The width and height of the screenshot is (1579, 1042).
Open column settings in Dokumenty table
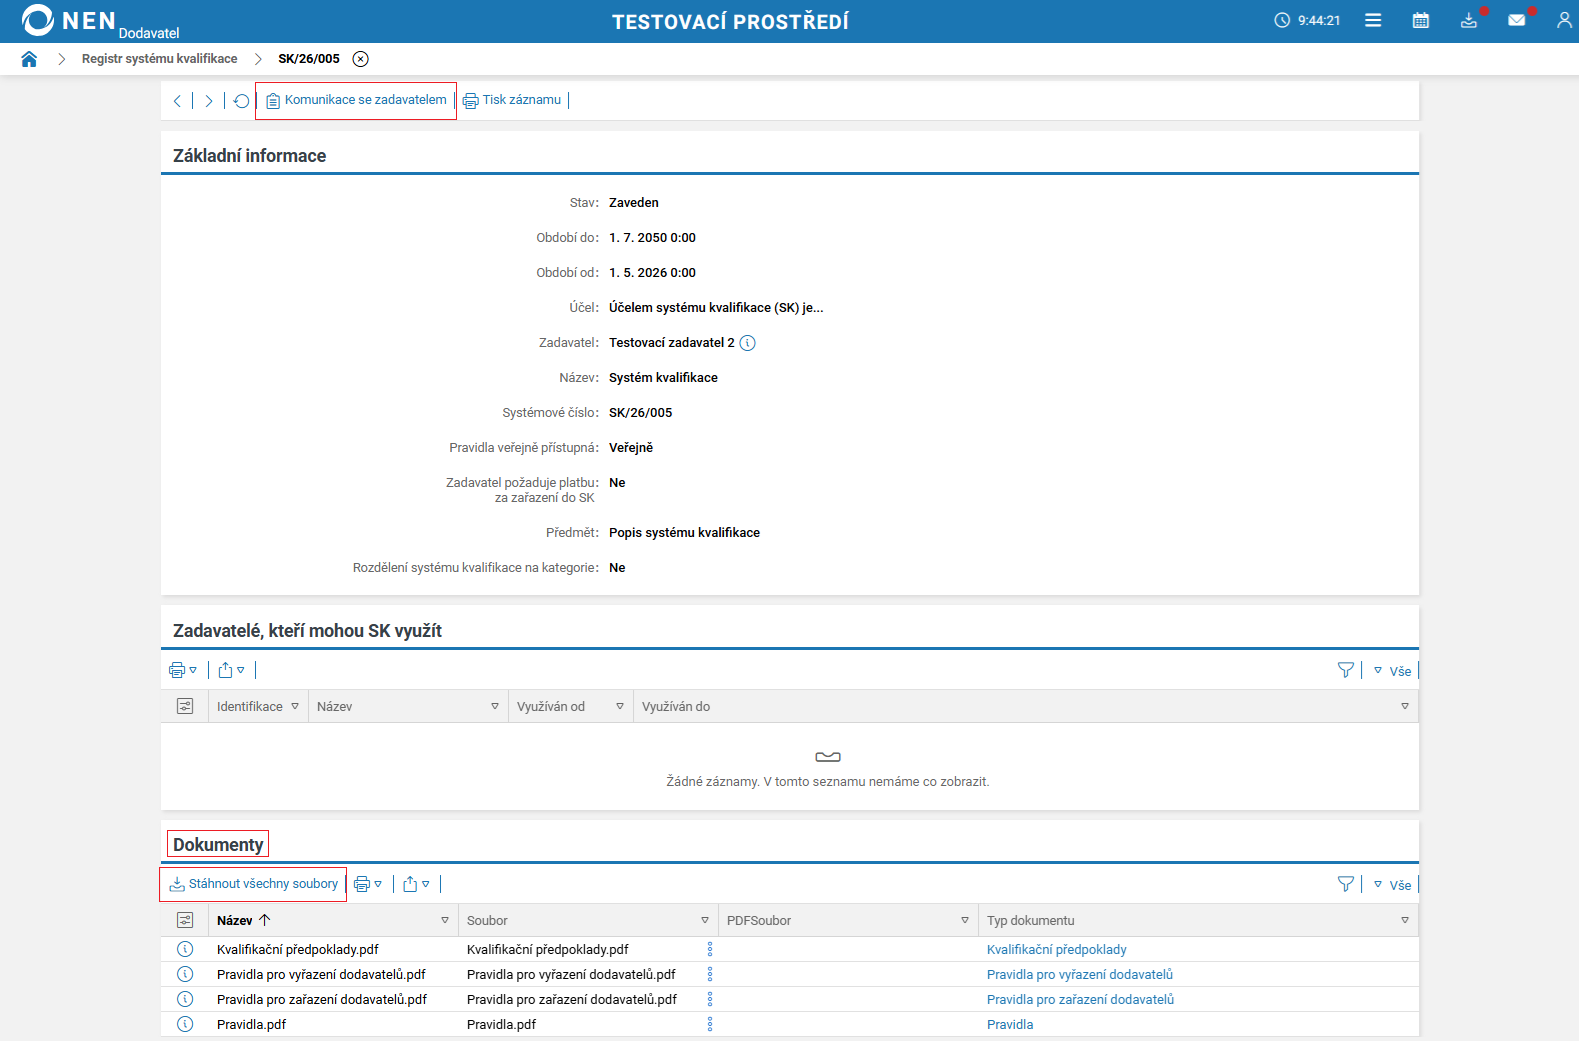(x=185, y=920)
